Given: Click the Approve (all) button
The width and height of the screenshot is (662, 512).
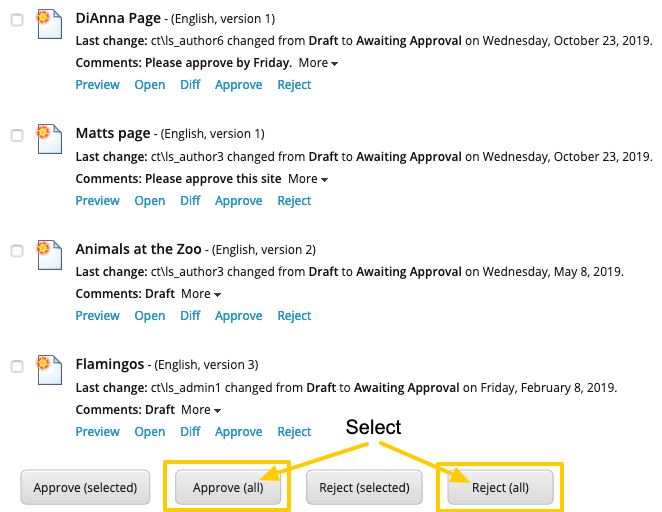Looking at the screenshot, I should [x=229, y=488].
